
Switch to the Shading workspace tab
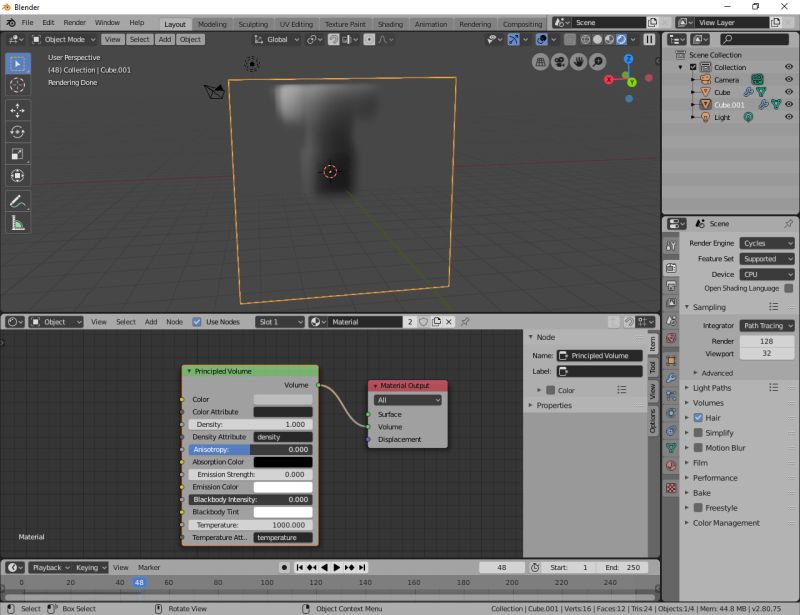[x=390, y=22]
